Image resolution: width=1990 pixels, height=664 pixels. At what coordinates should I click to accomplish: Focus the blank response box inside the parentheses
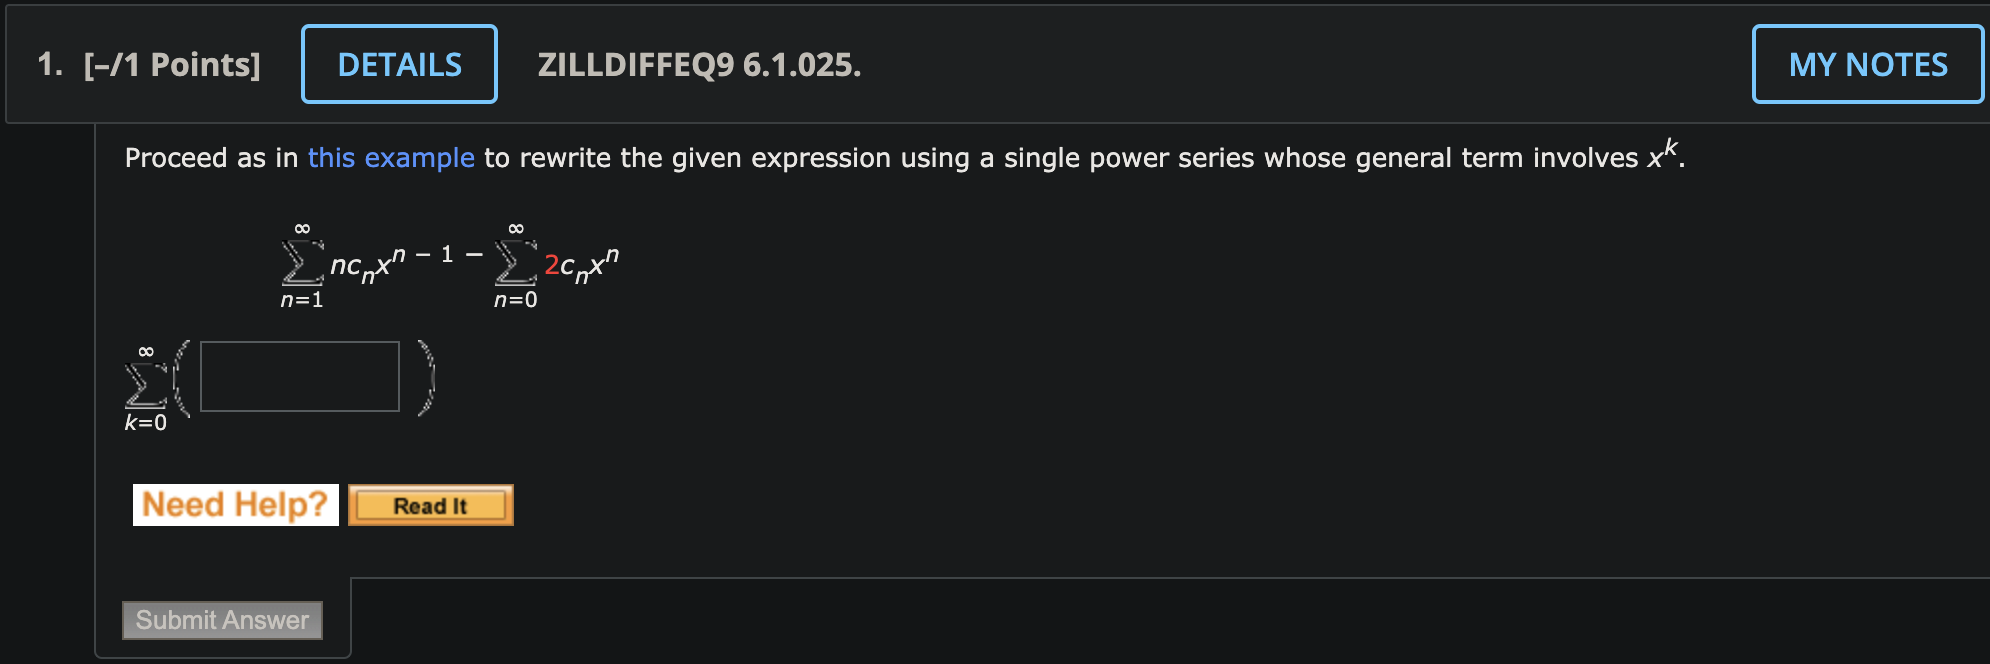pos(299,376)
